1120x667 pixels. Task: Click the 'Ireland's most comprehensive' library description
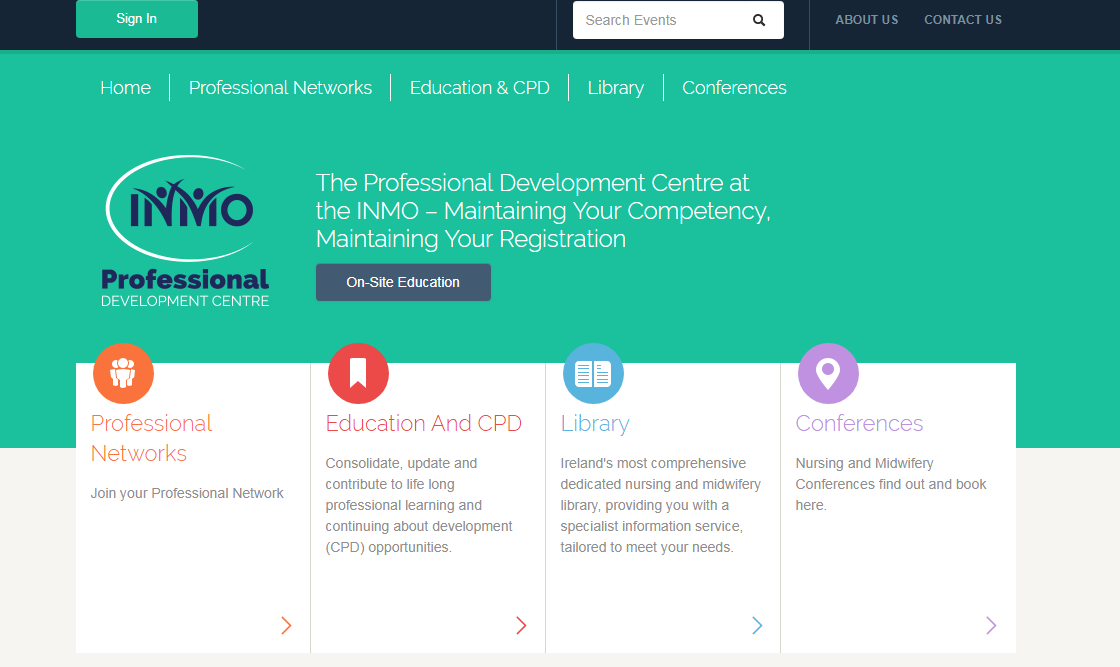click(661, 505)
